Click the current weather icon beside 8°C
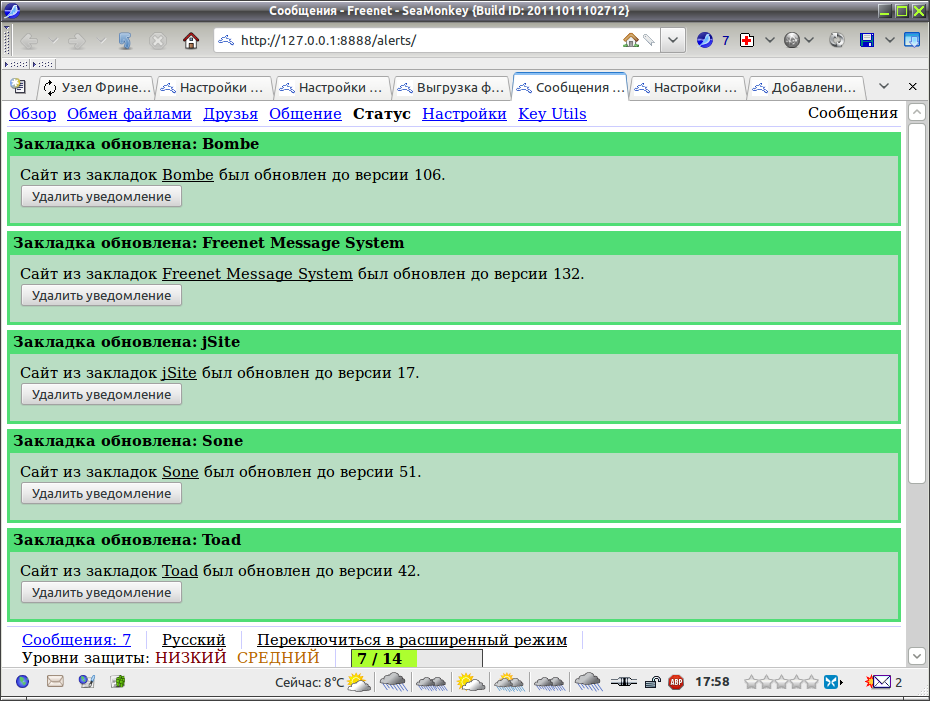This screenshot has height=701, width=930. [359, 682]
